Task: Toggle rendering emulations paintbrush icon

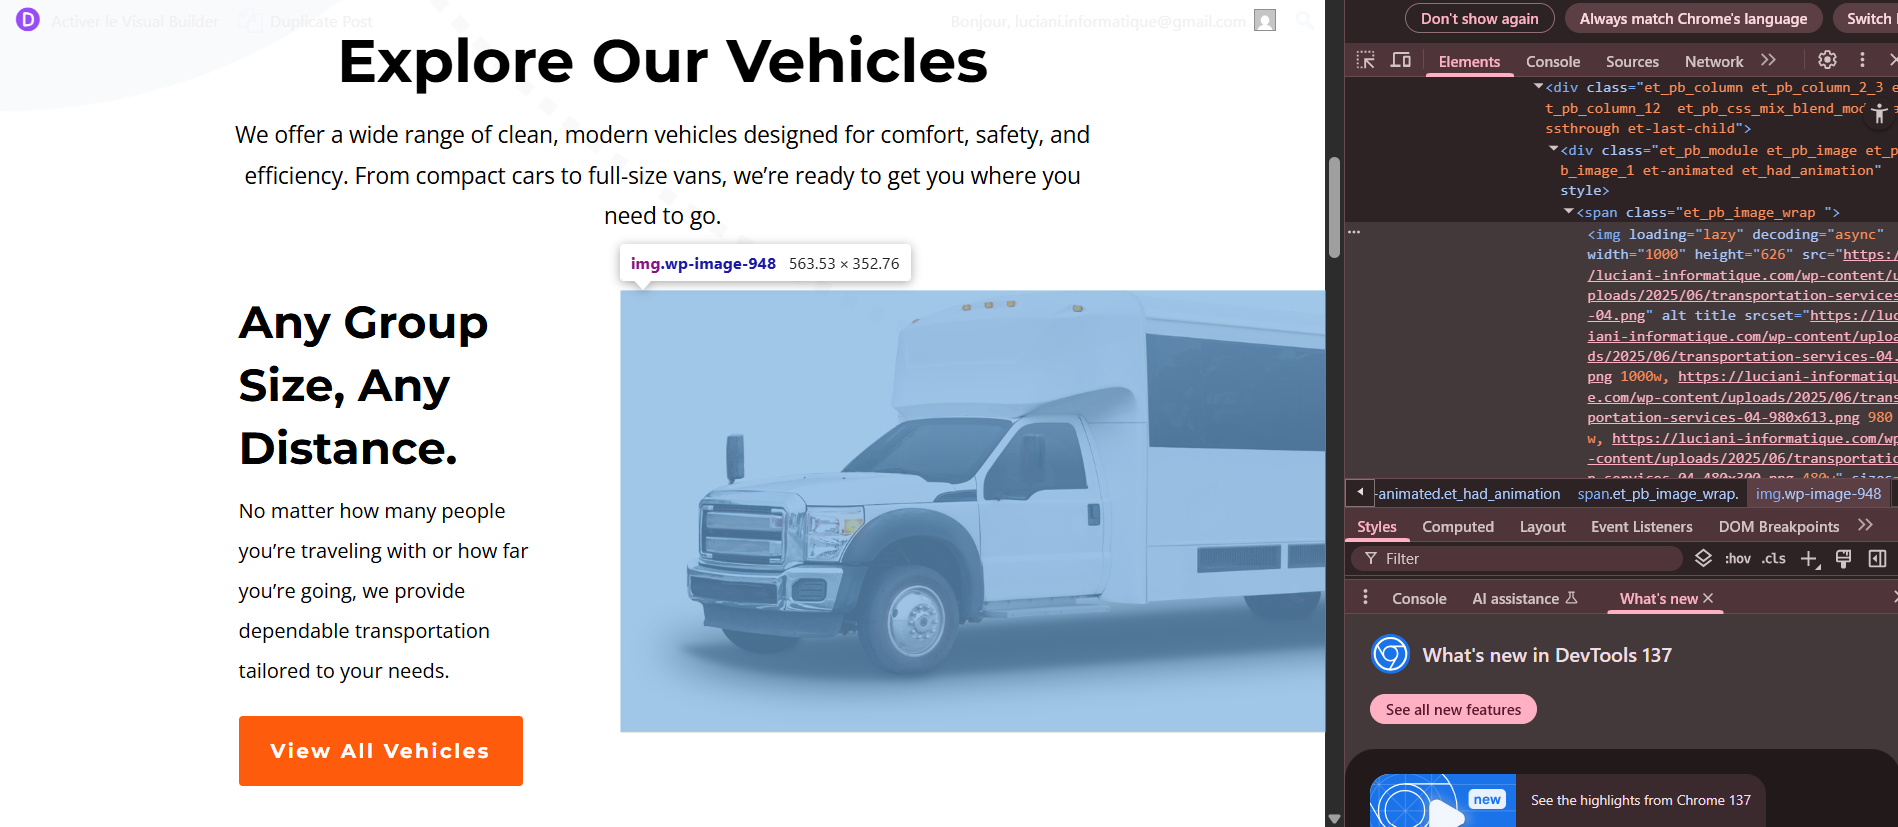Action: click(x=1843, y=558)
